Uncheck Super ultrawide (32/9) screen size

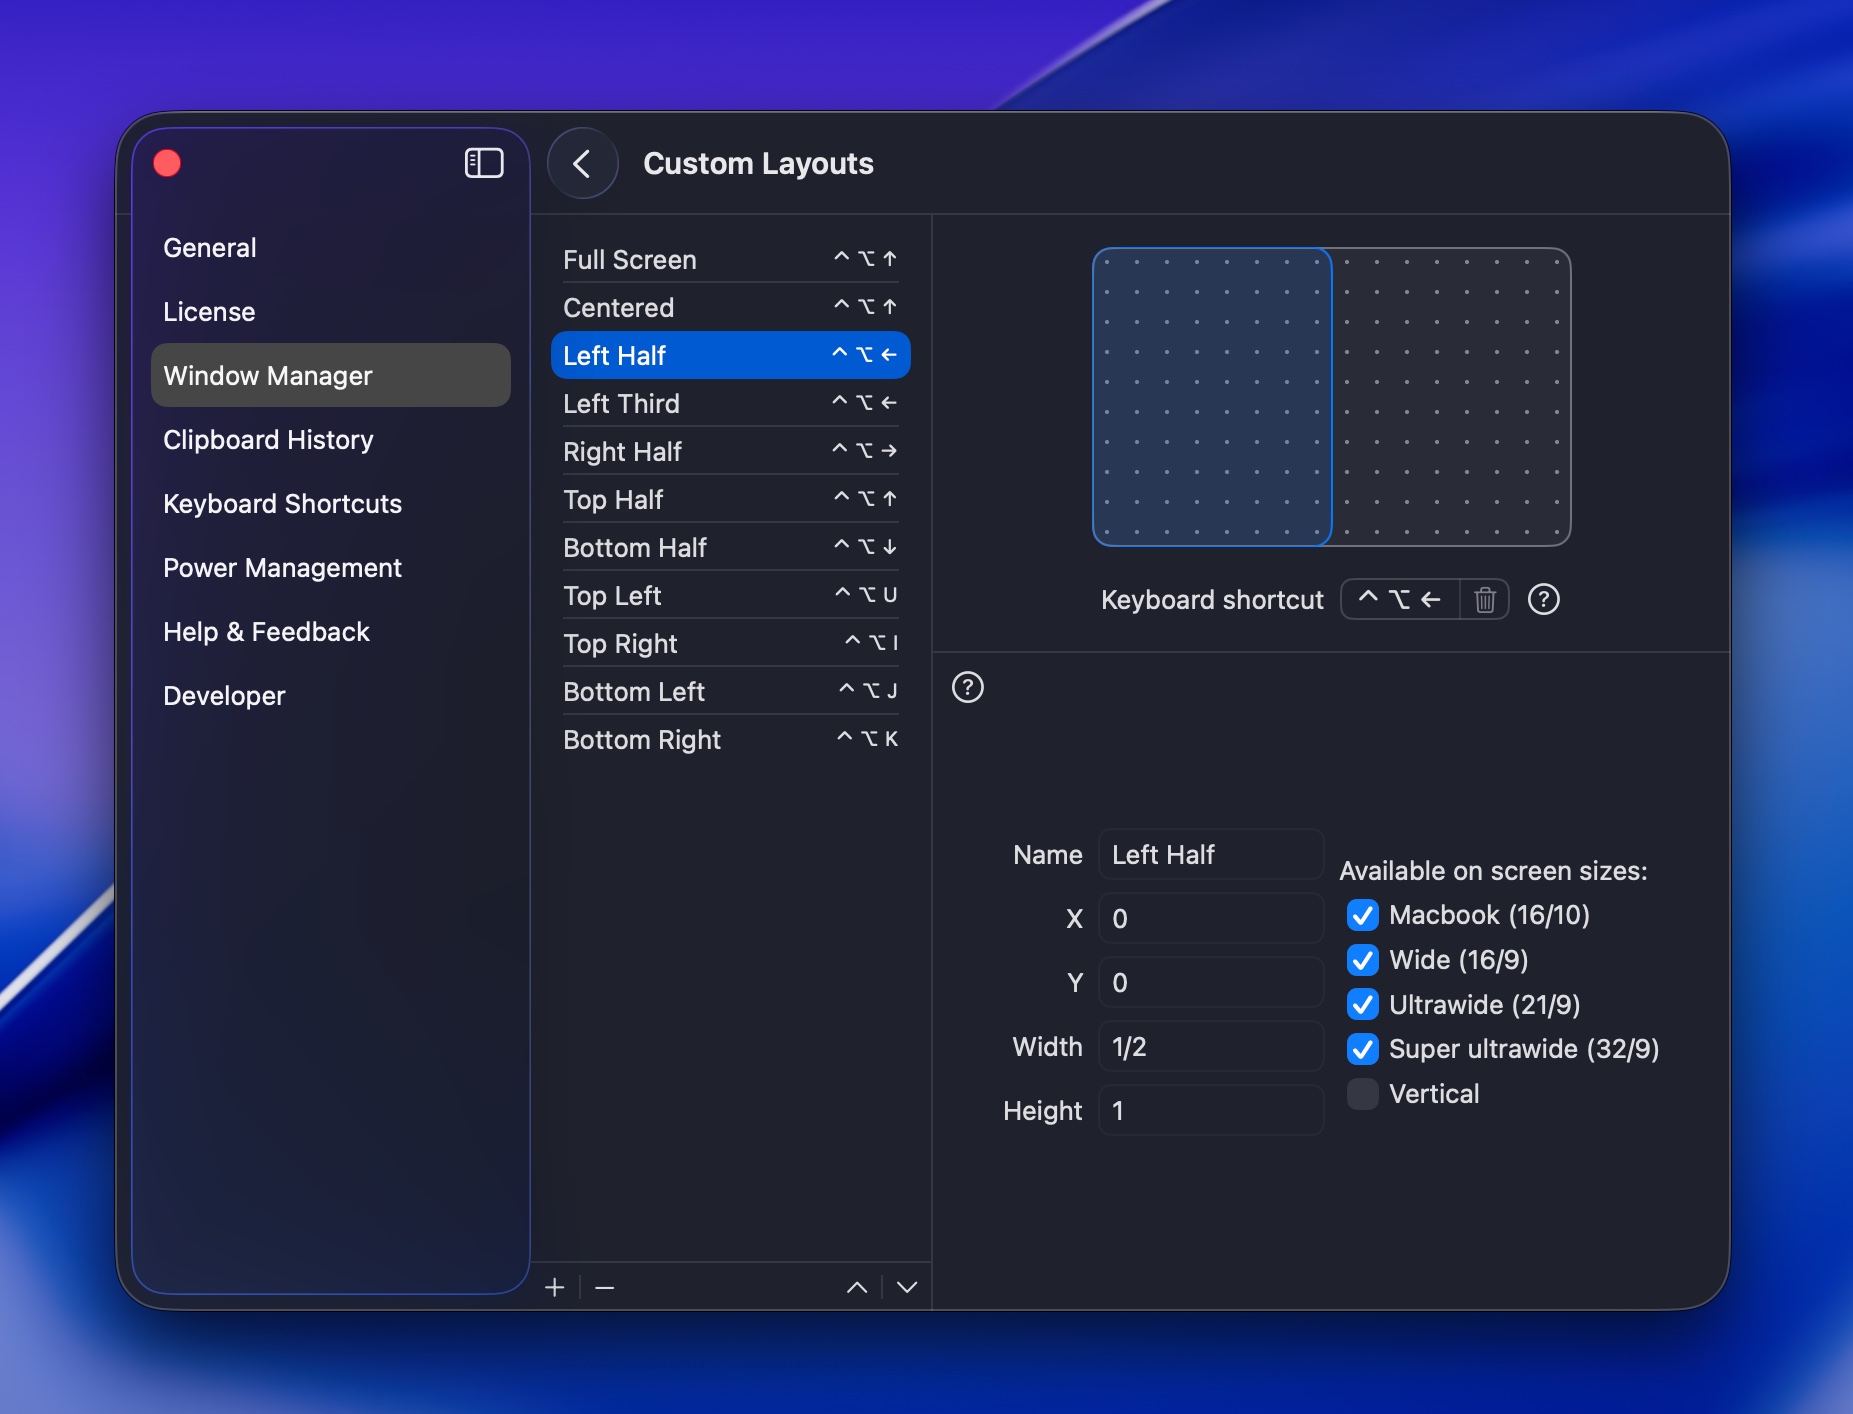[x=1361, y=1049]
